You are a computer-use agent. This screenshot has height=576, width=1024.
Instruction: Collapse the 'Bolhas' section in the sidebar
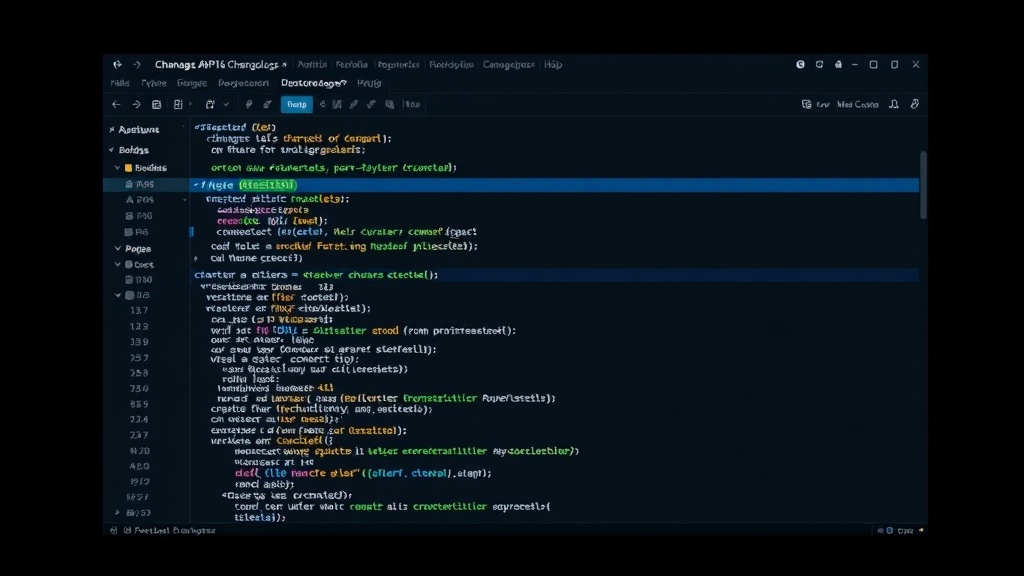pyautogui.click(x=112, y=150)
